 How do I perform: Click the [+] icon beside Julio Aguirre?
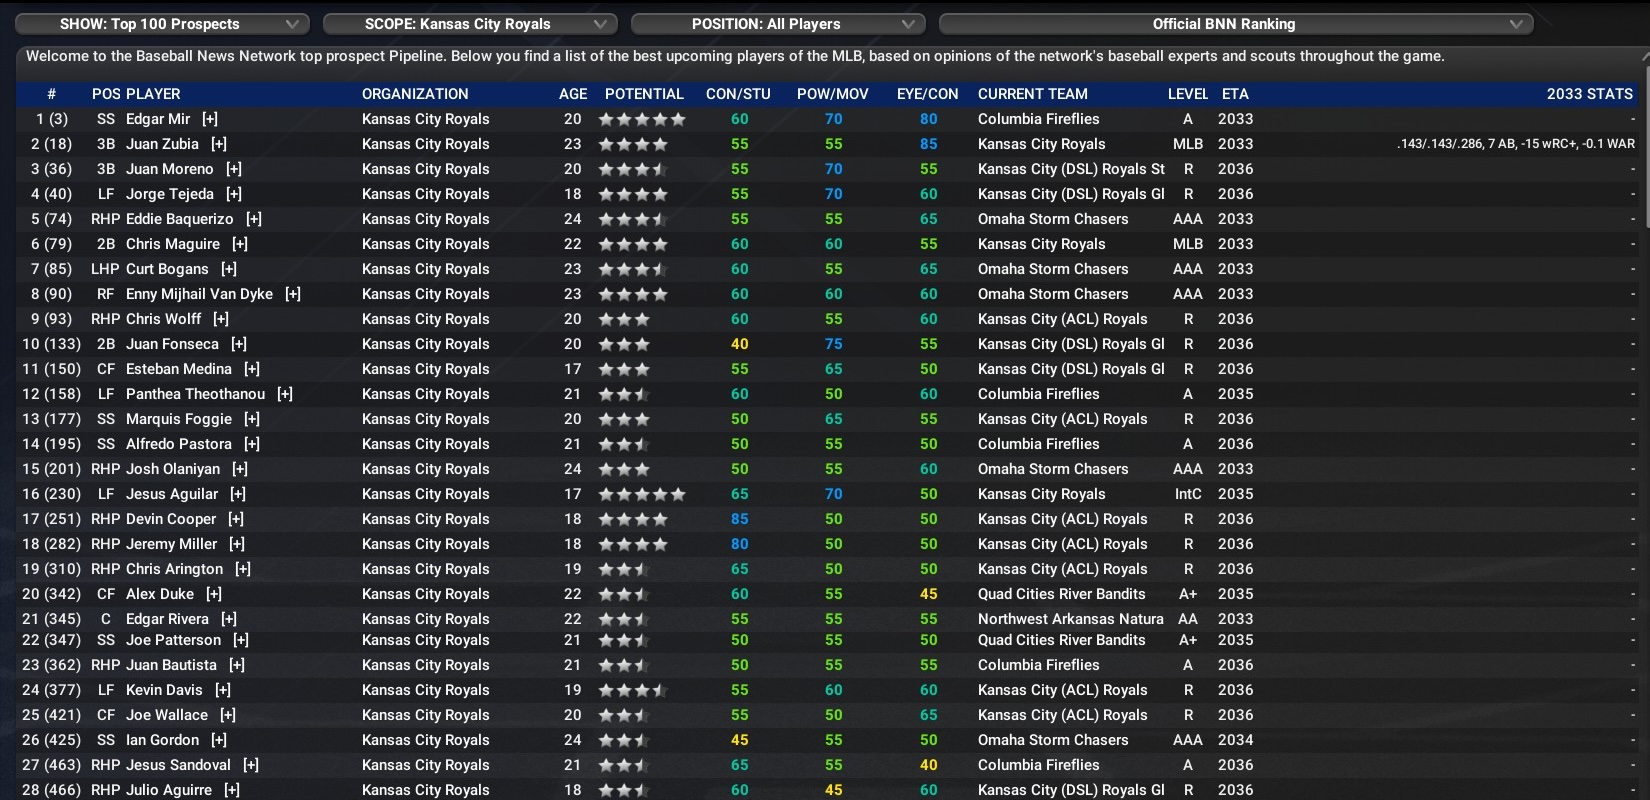click(x=232, y=790)
